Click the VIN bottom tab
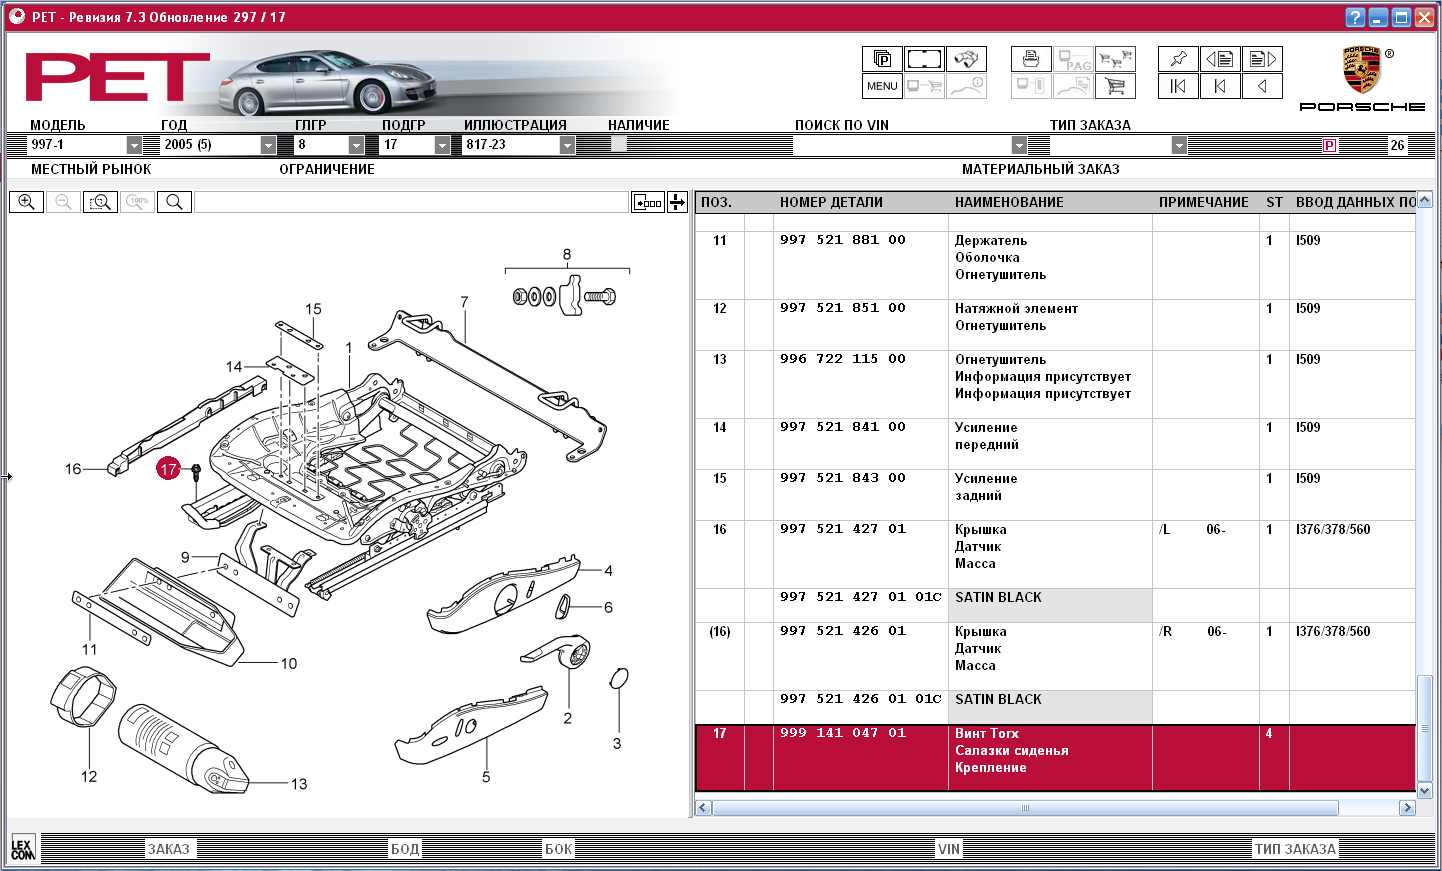Viewport: 1442px width, 871px height. 949,849
